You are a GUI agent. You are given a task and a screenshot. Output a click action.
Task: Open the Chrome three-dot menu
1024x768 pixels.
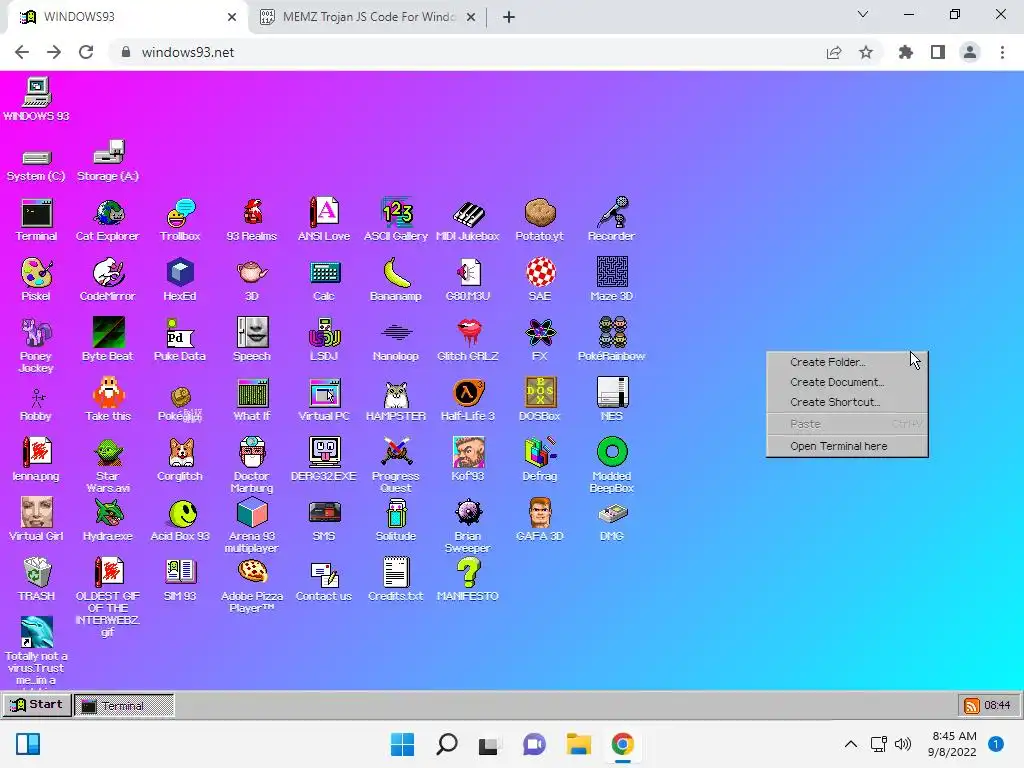click(x=1002, y=52)
